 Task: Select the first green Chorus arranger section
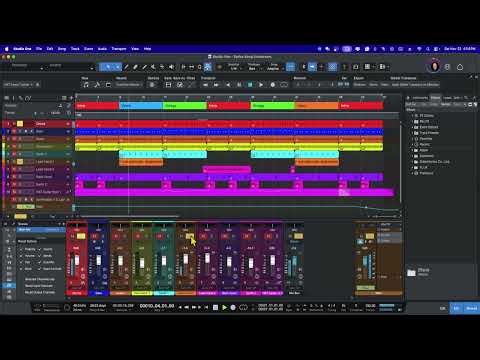185,106
